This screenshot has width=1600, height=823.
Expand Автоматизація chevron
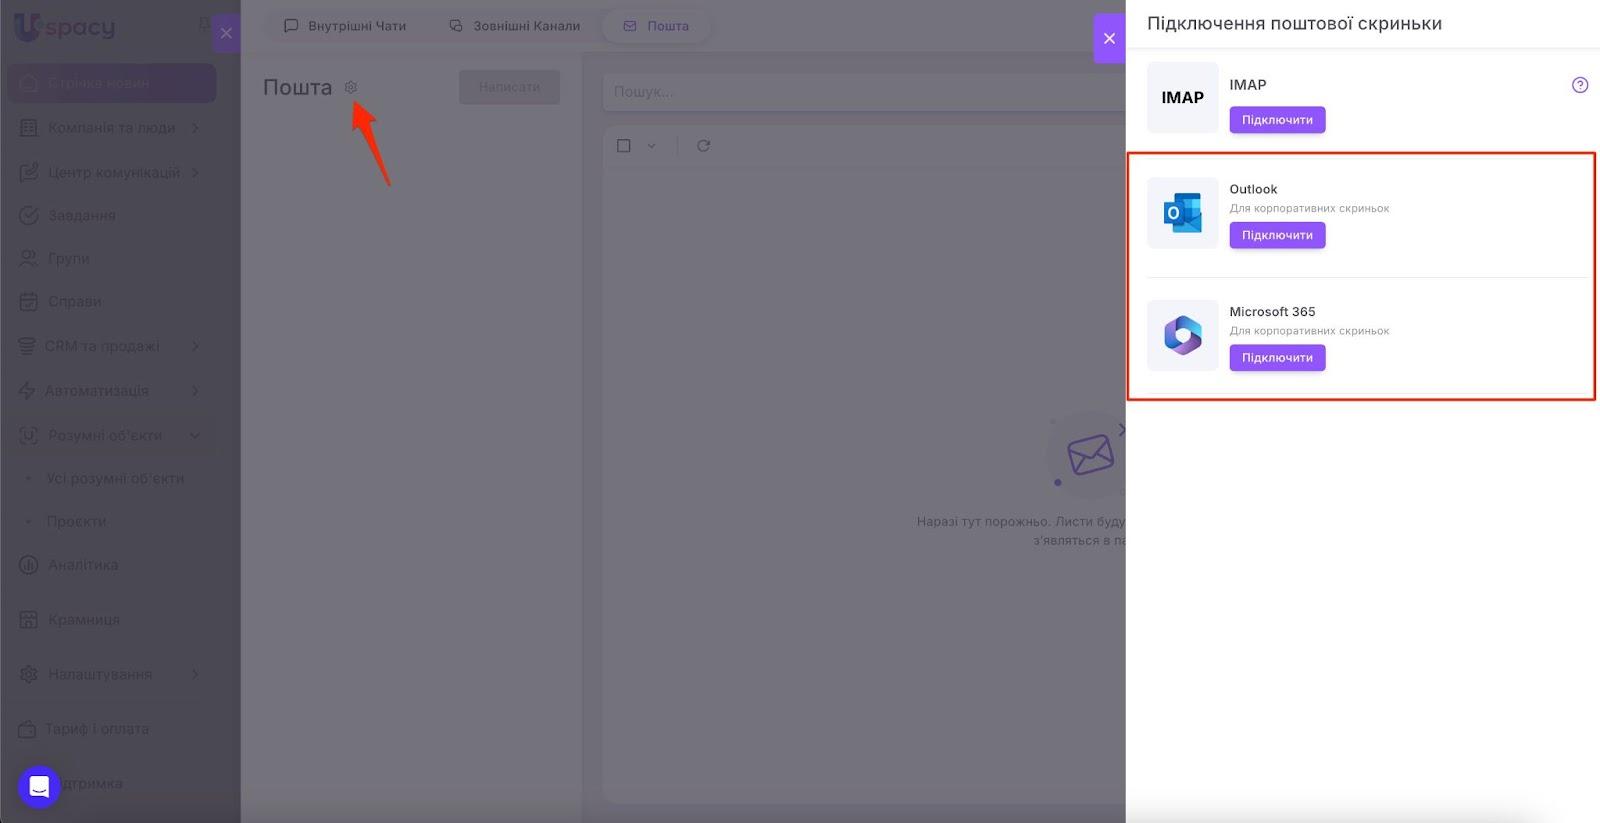[x=195, y=390]
